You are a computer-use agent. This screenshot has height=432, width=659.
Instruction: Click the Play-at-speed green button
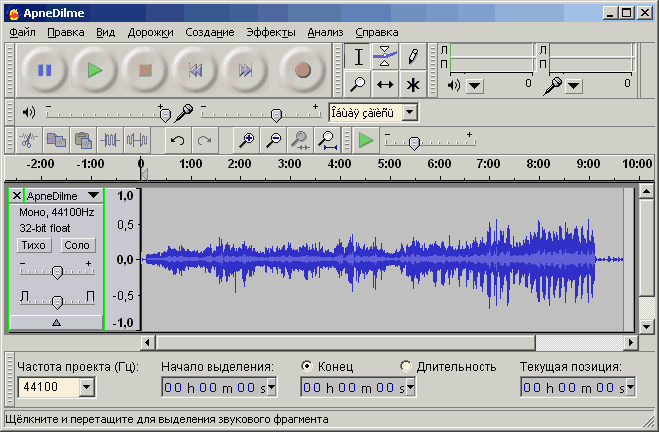[366, 140]
